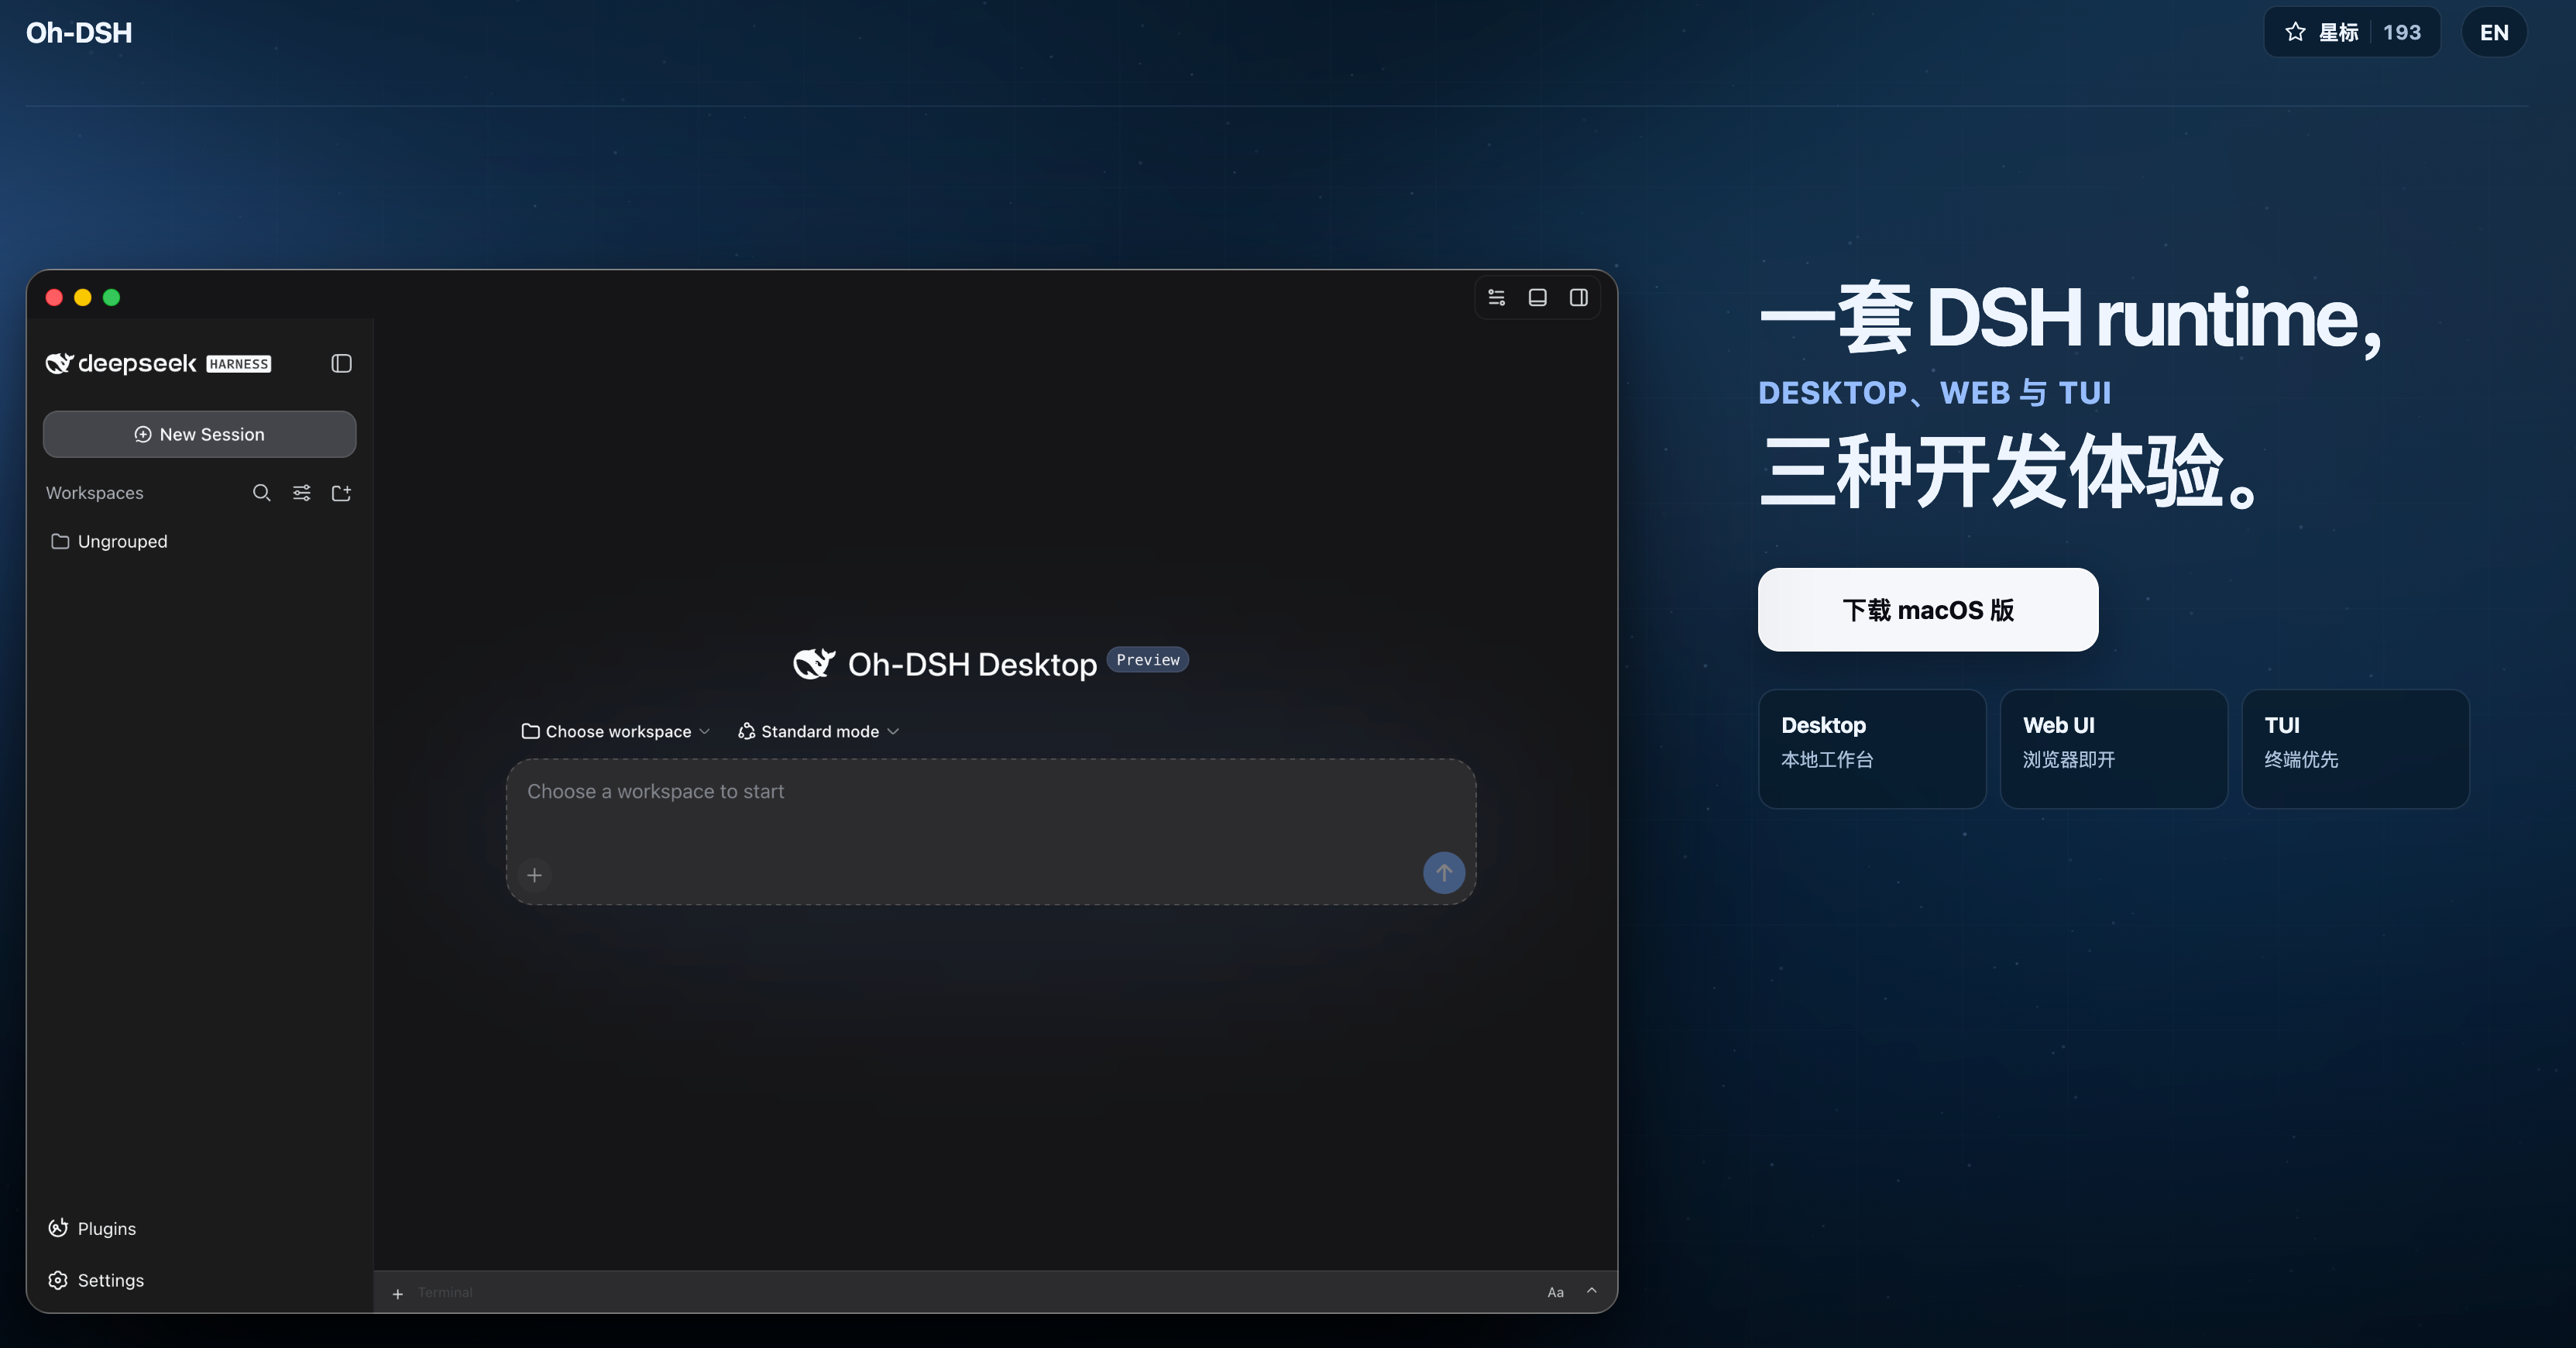Click the plus attachment button in the prompt box
This screenshot has height=1348, width=2576.
coord(534,875)
